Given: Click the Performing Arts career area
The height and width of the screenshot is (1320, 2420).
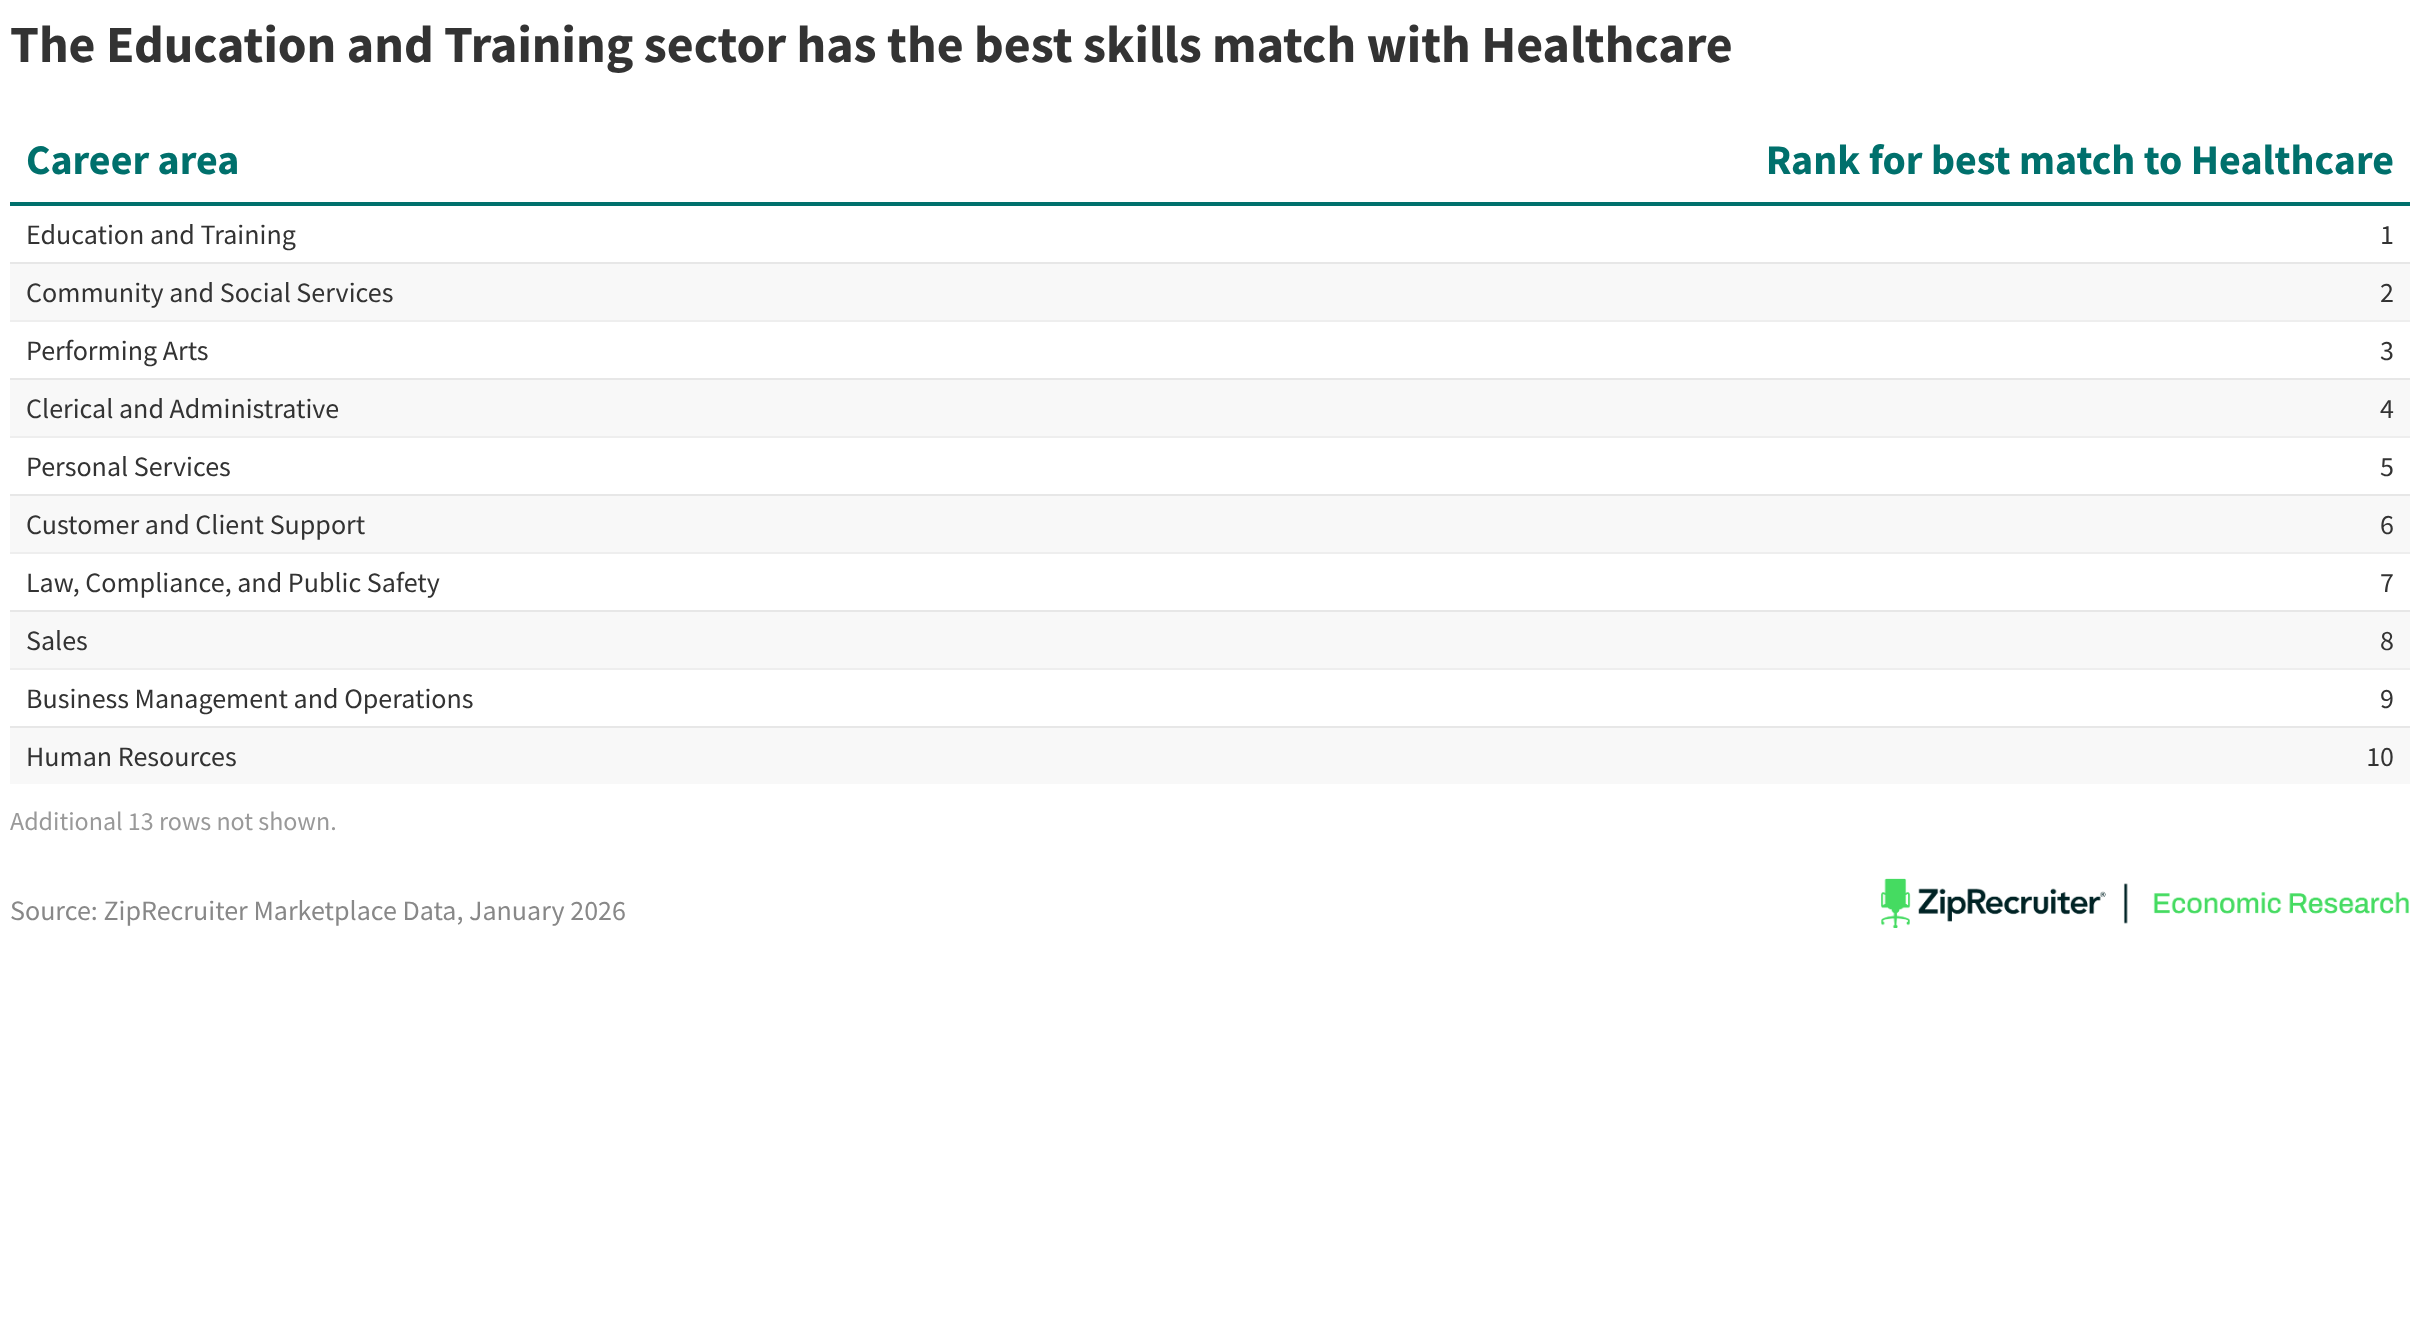Looking at the screenshot, I should 117,351.
